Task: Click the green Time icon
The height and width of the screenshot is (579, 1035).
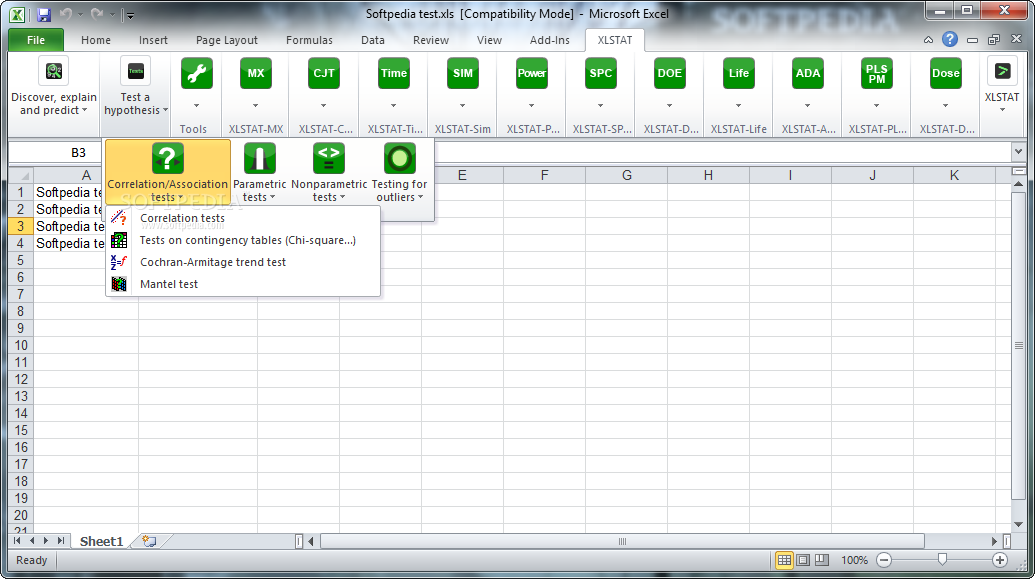Action: (393, 73)
